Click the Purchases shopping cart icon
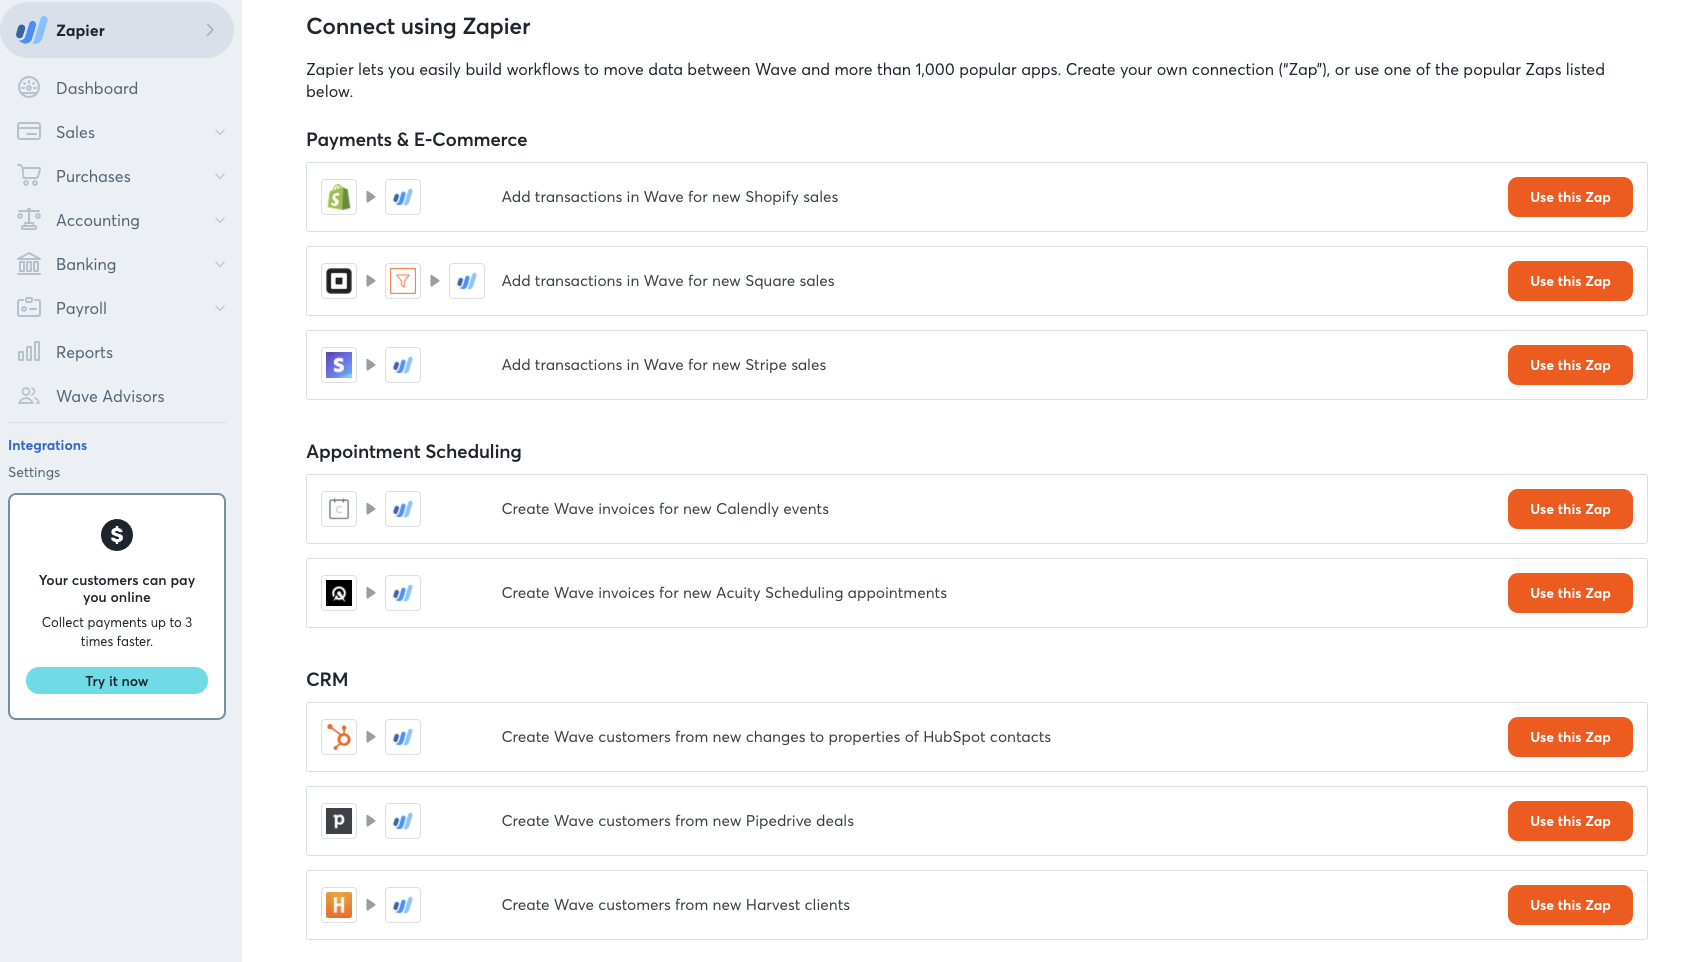The width and height of the screenshot is (1692, 962). [x=29, y=176]
